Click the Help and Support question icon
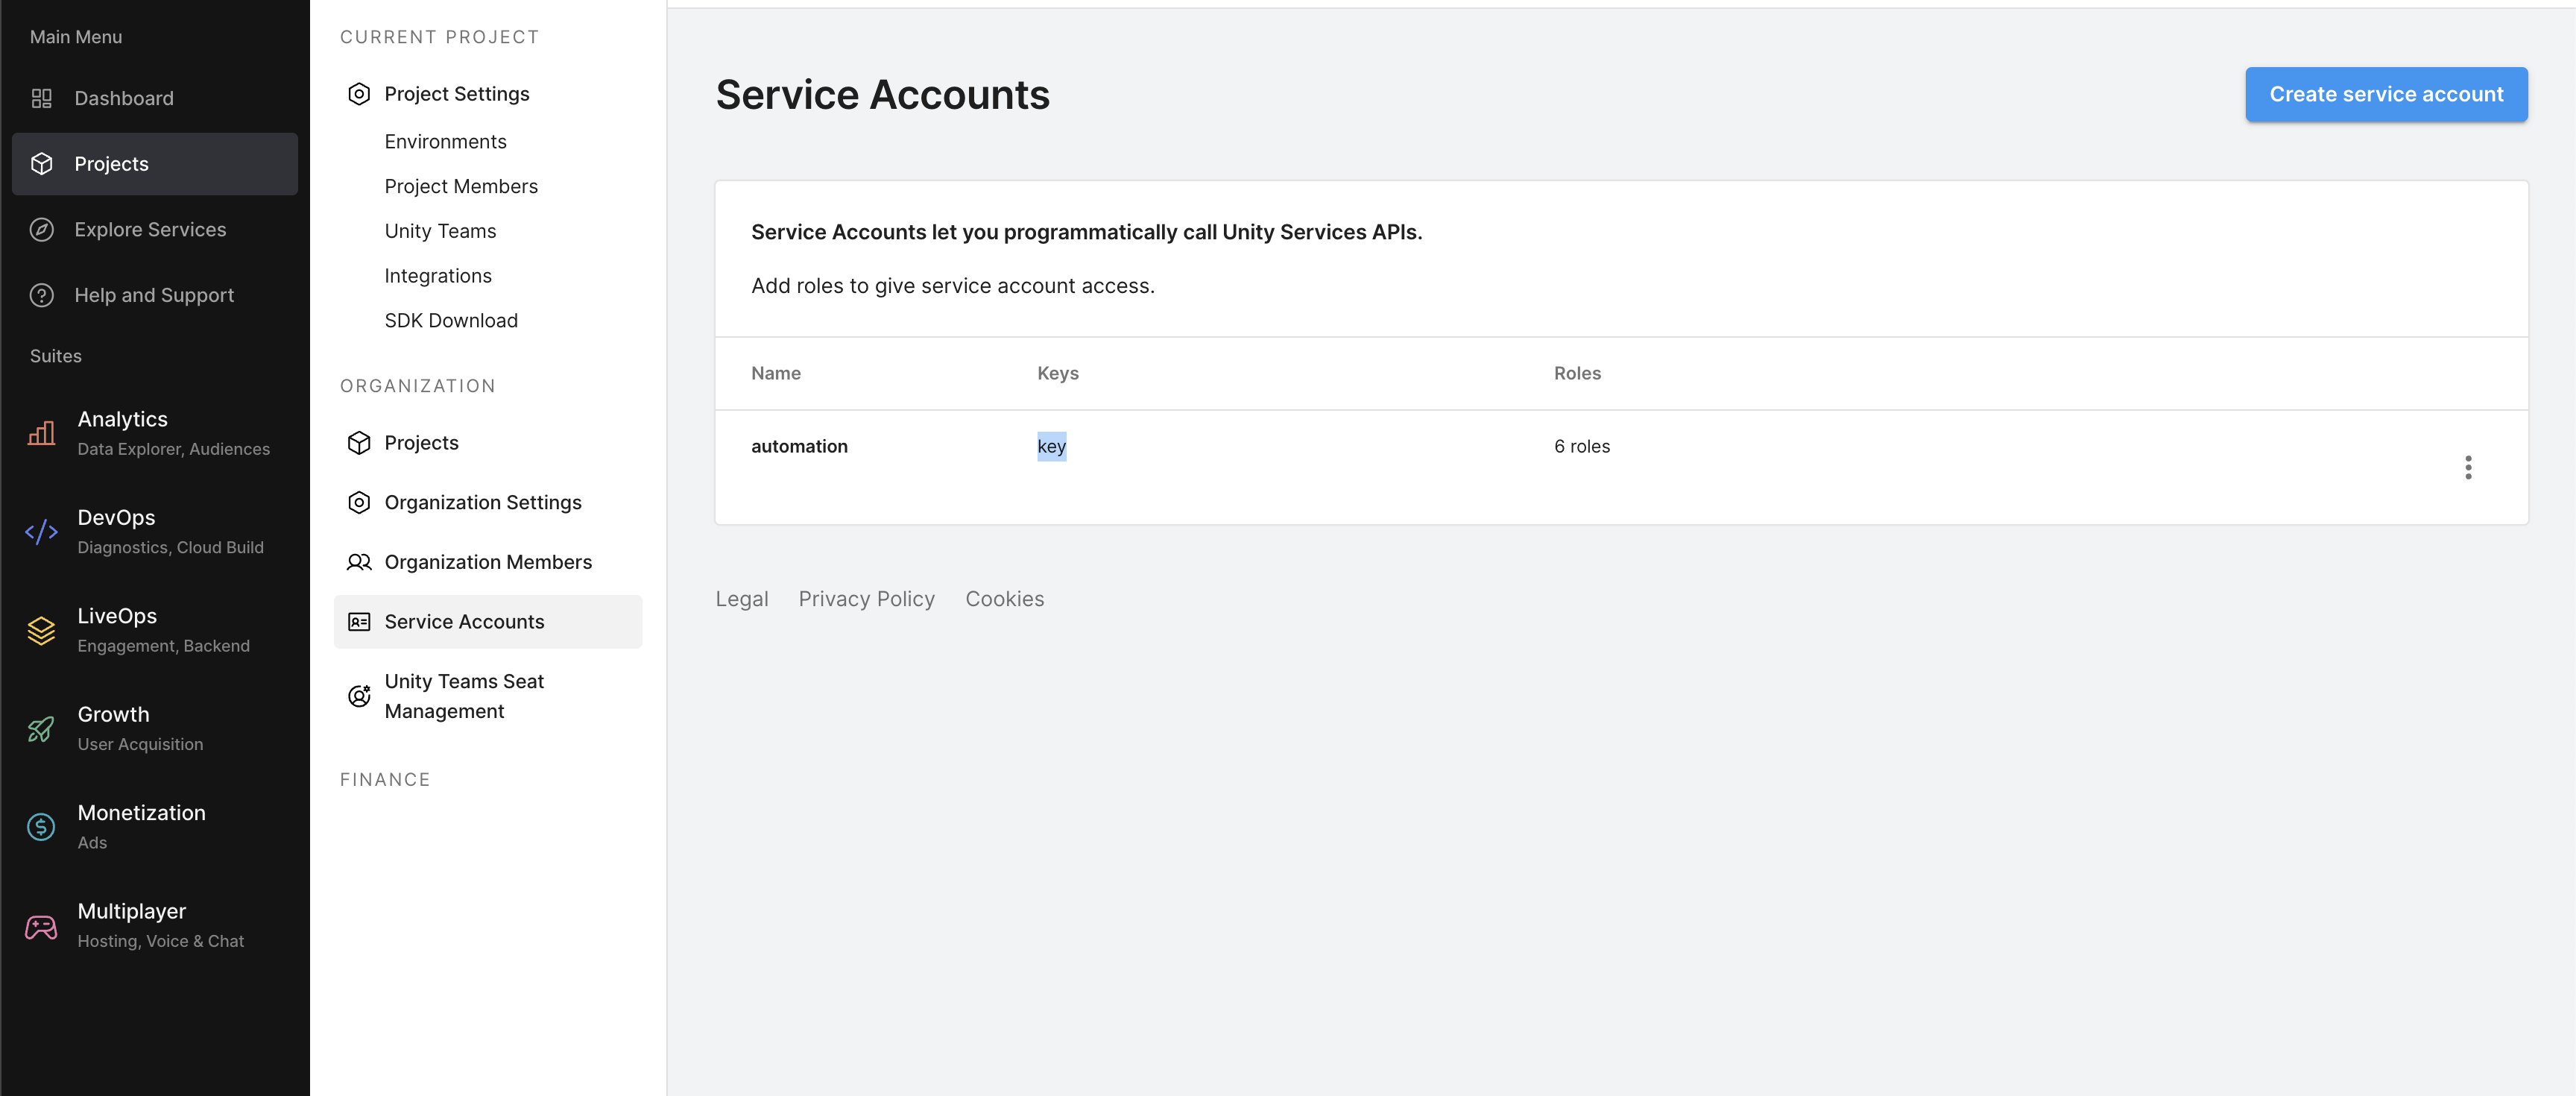The width and height of the screenshot is (2576, 1096). pos(41,295)
